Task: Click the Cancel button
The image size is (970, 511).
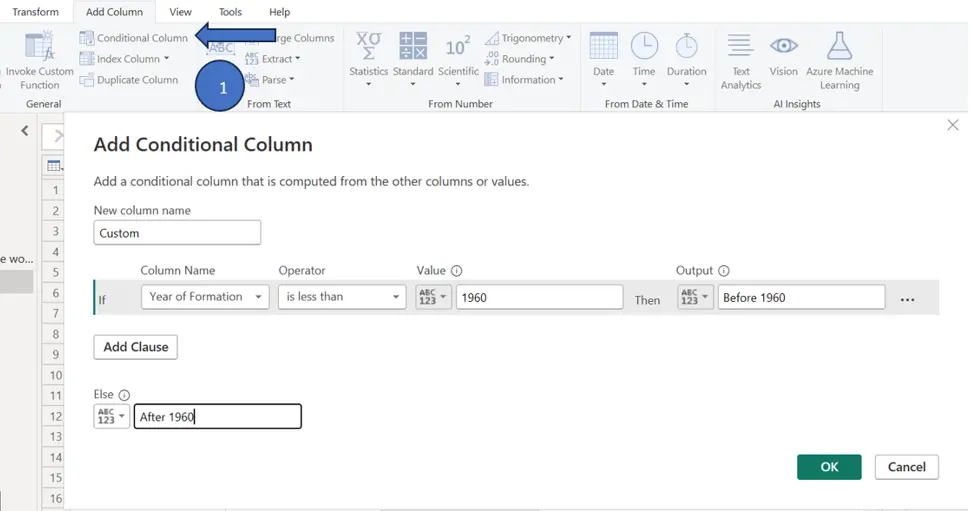Action: coord(906,467)
